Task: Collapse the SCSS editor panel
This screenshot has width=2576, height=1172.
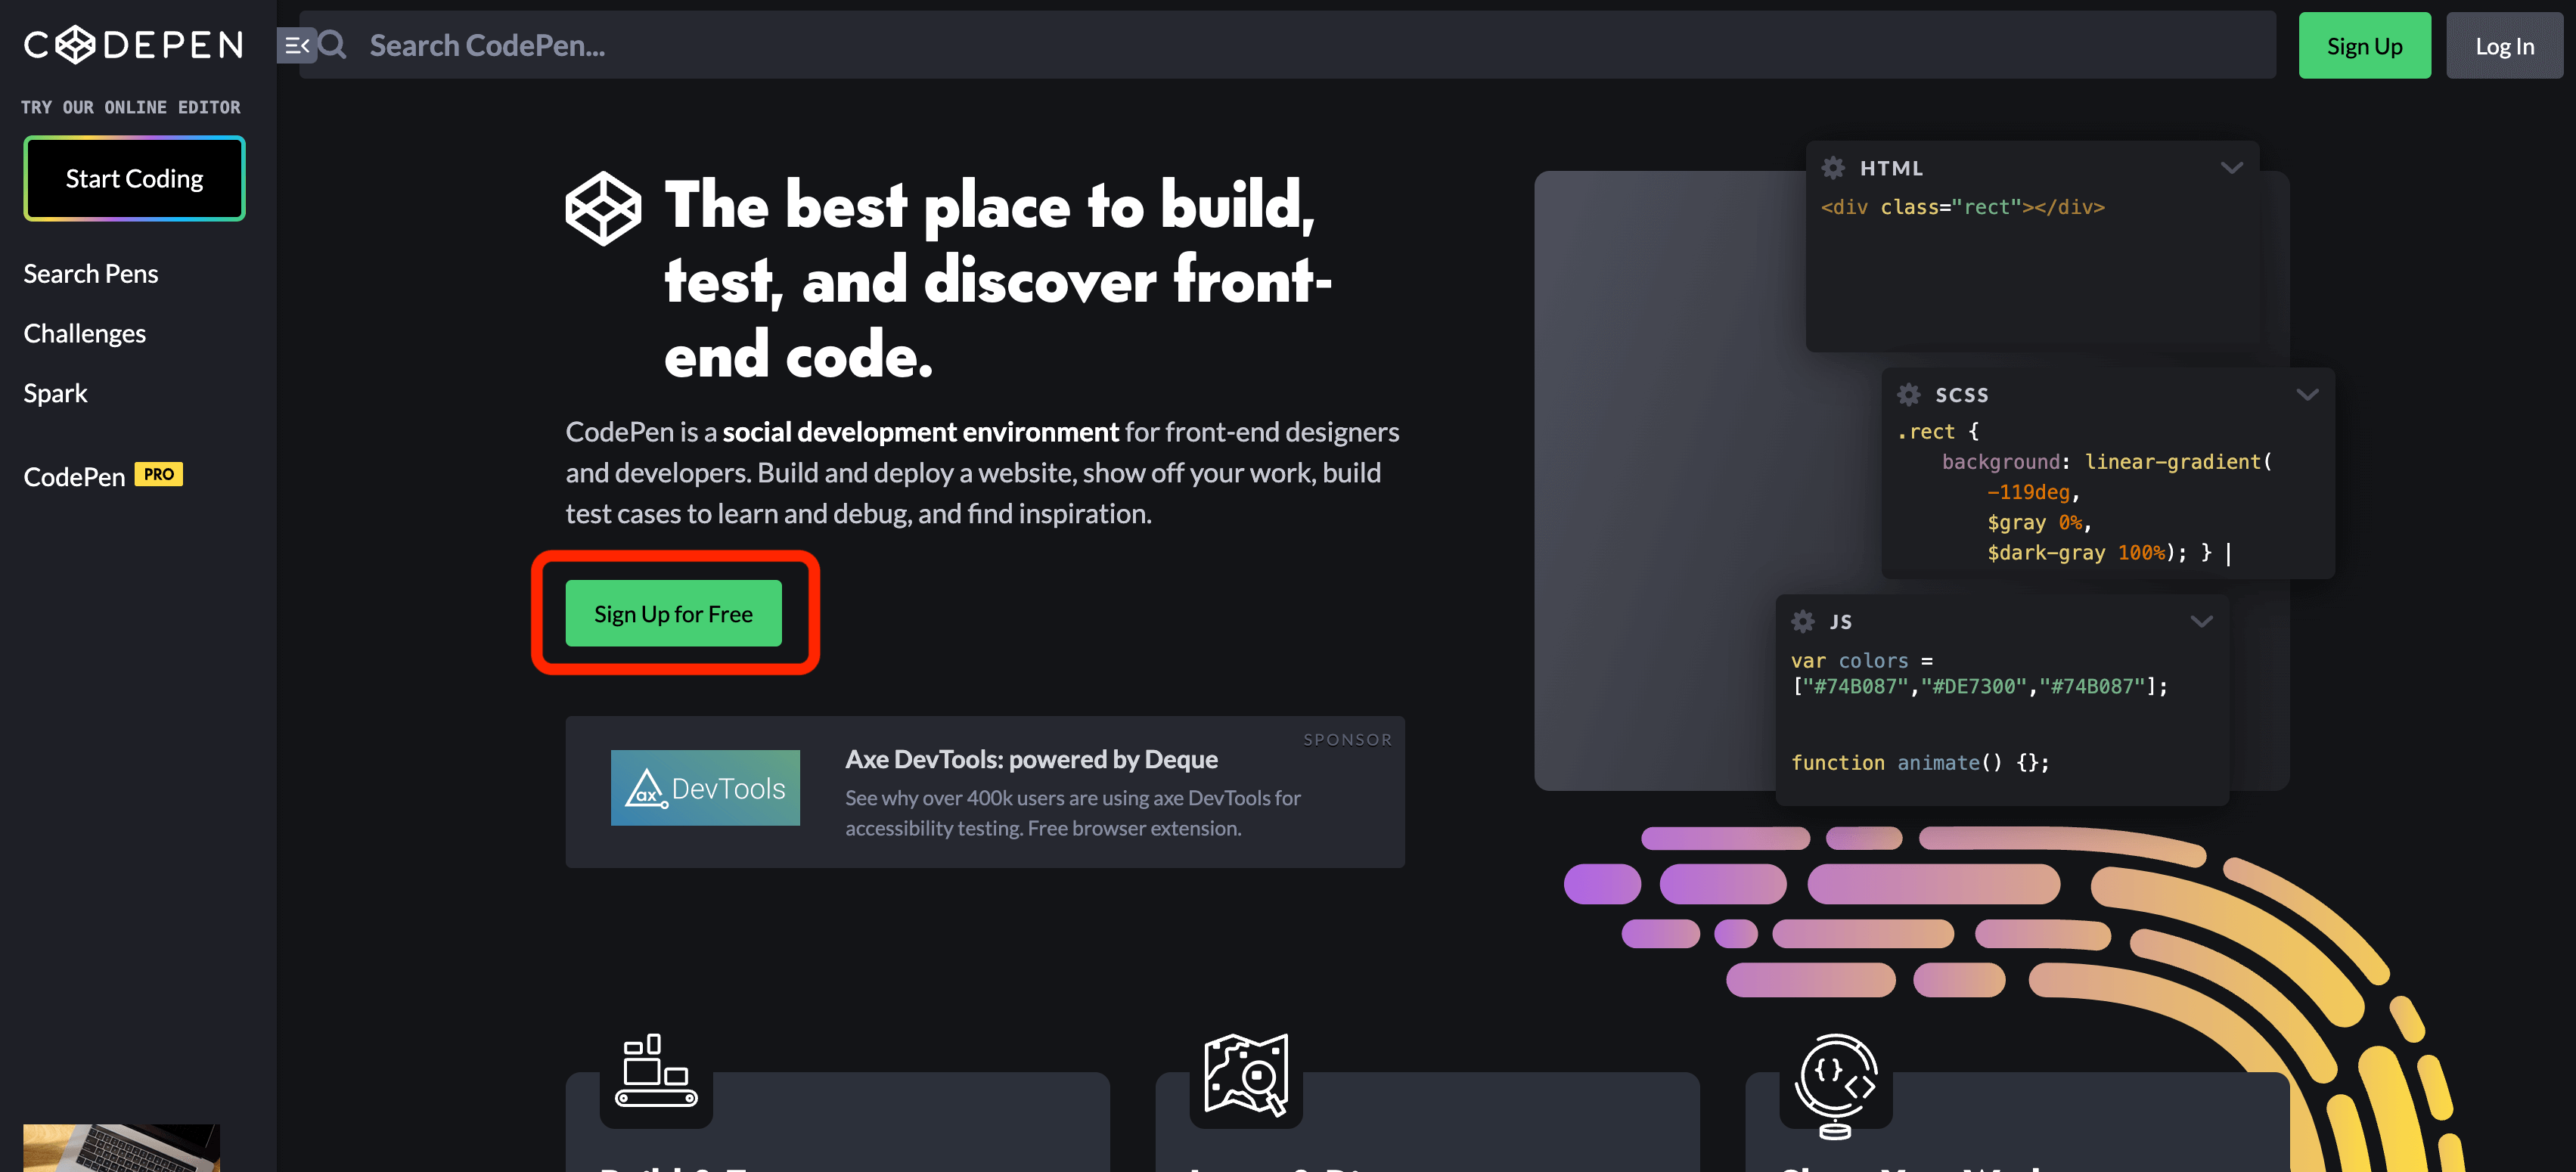Action: pos(2307,395)
